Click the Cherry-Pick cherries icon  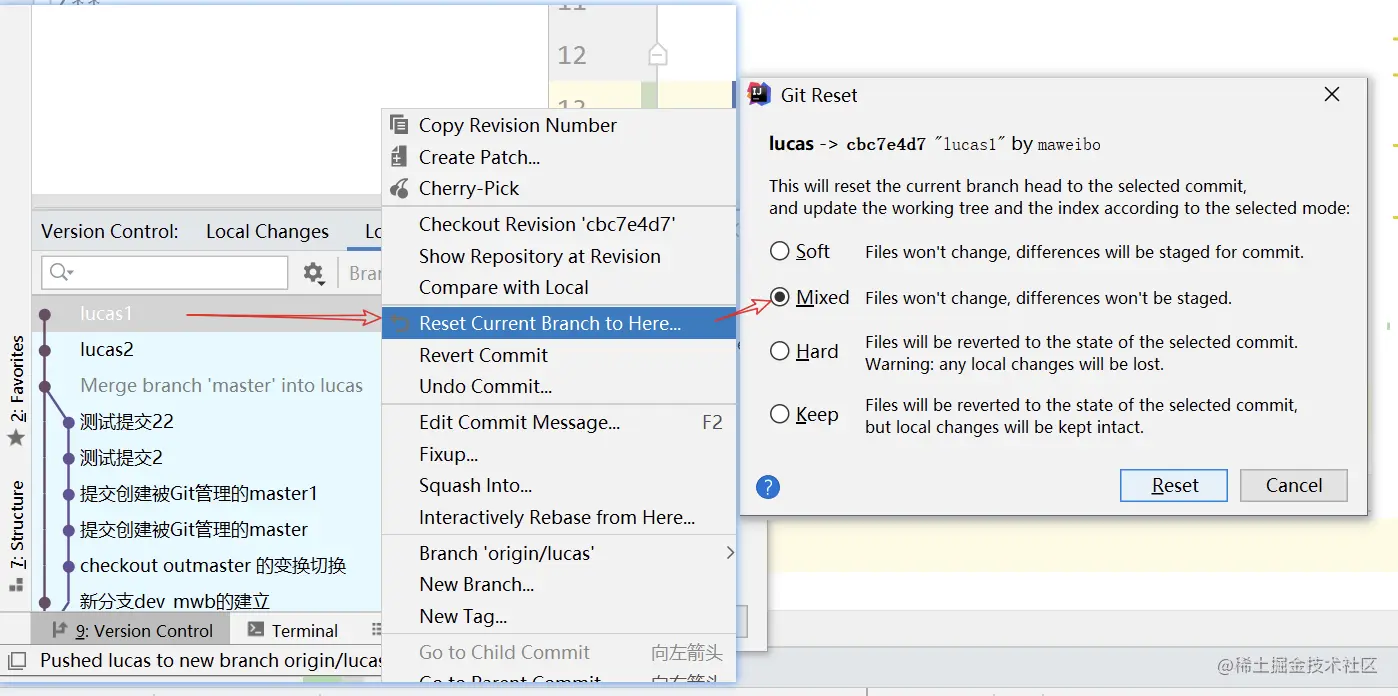pos(399,188)
